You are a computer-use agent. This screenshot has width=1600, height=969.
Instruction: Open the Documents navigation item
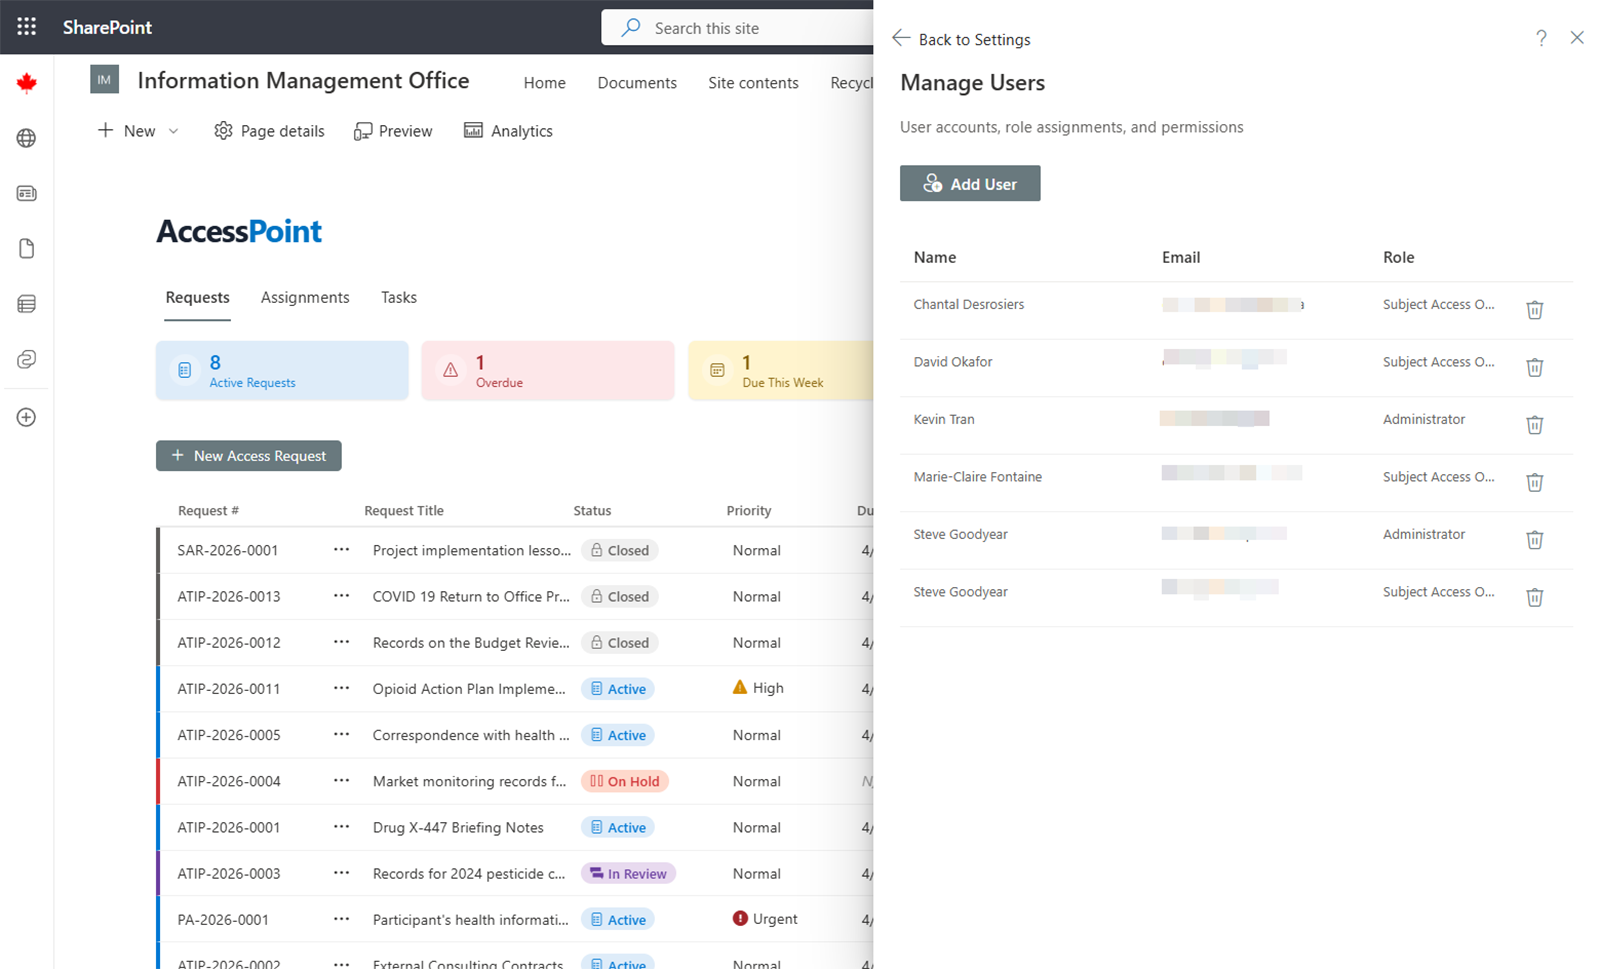(x=637, y=82)
